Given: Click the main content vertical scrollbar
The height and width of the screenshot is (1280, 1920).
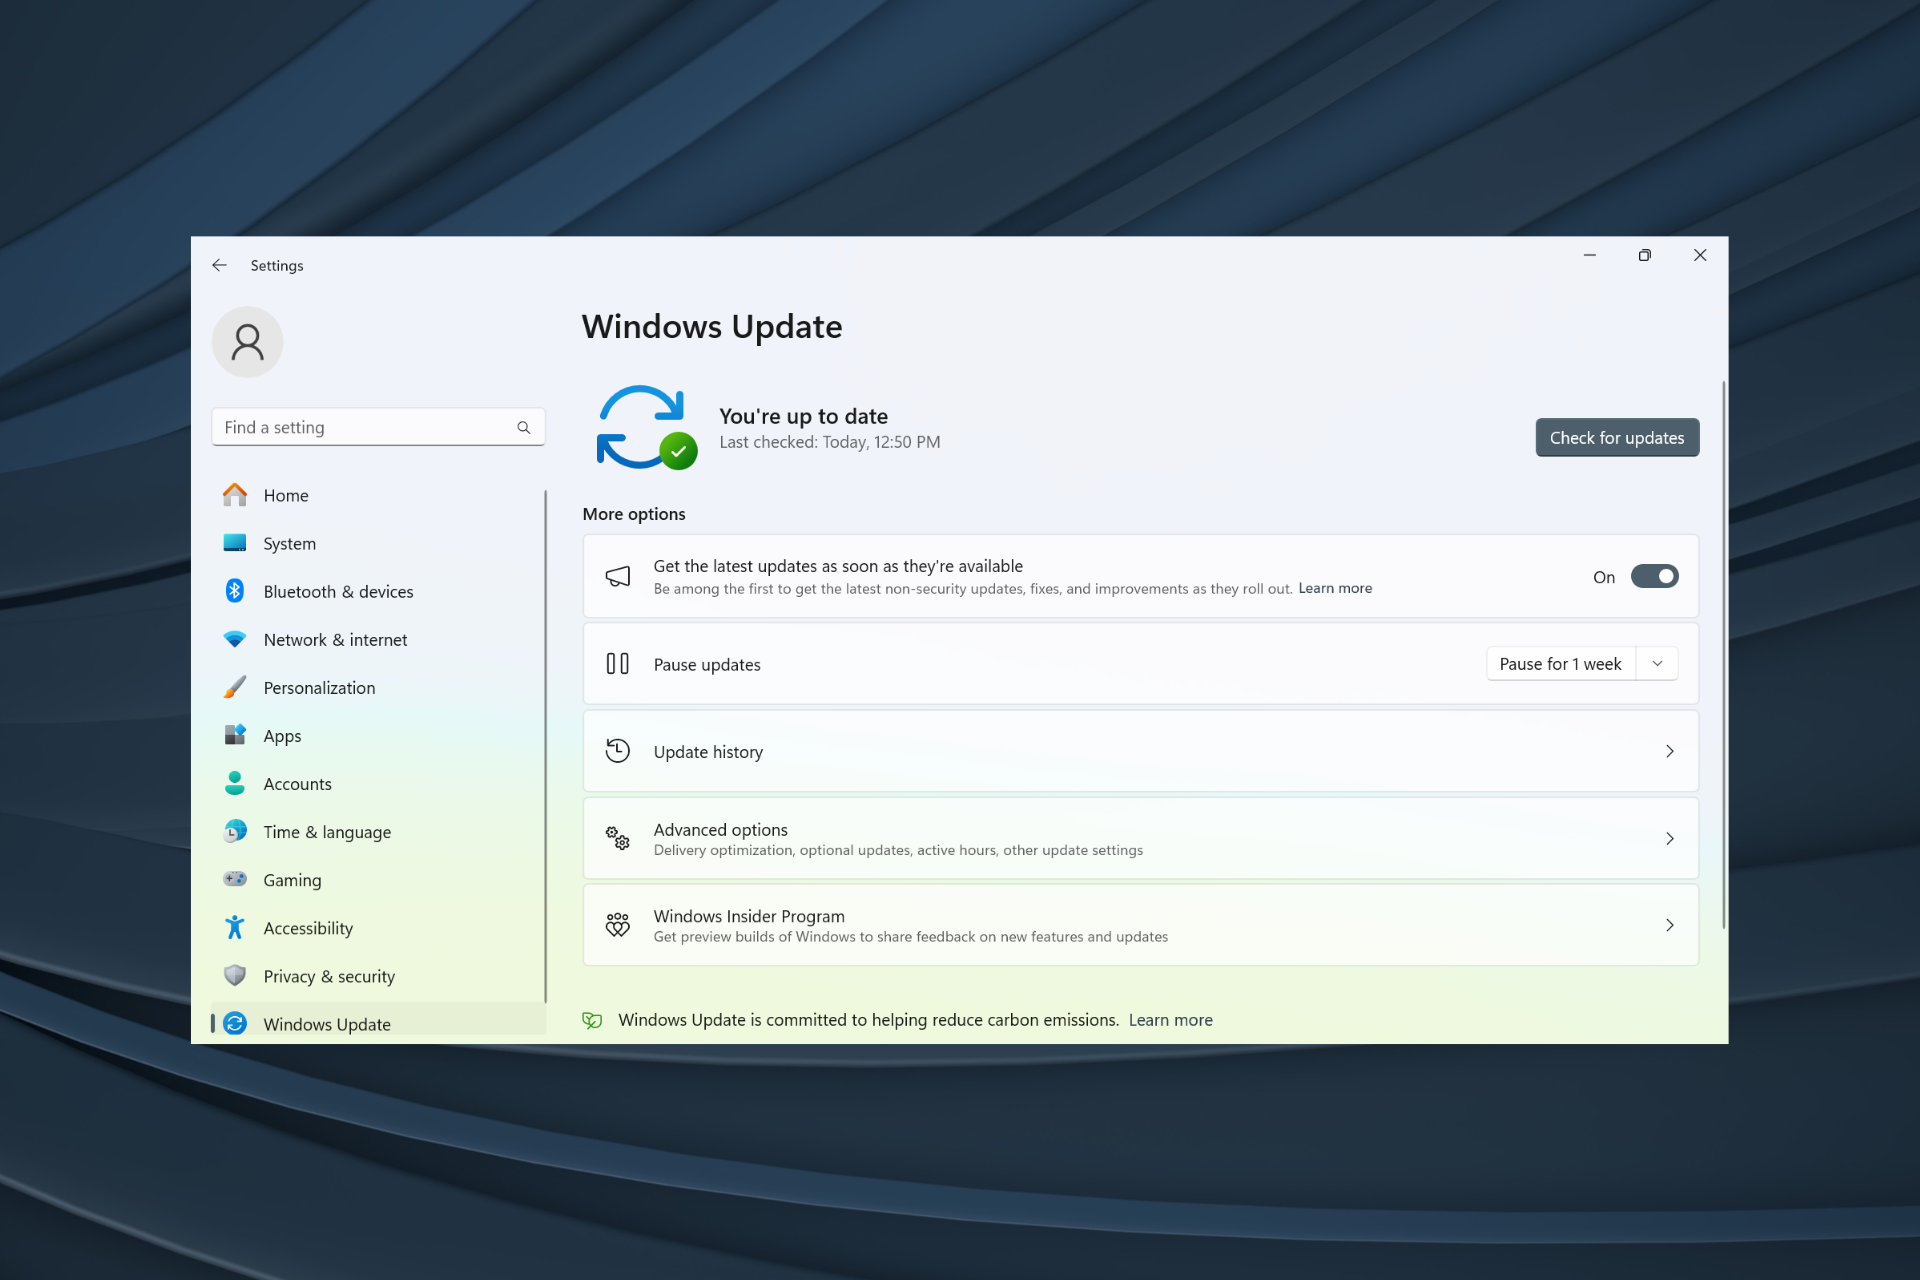Looking at the screenshot, I should point(1723,655).
